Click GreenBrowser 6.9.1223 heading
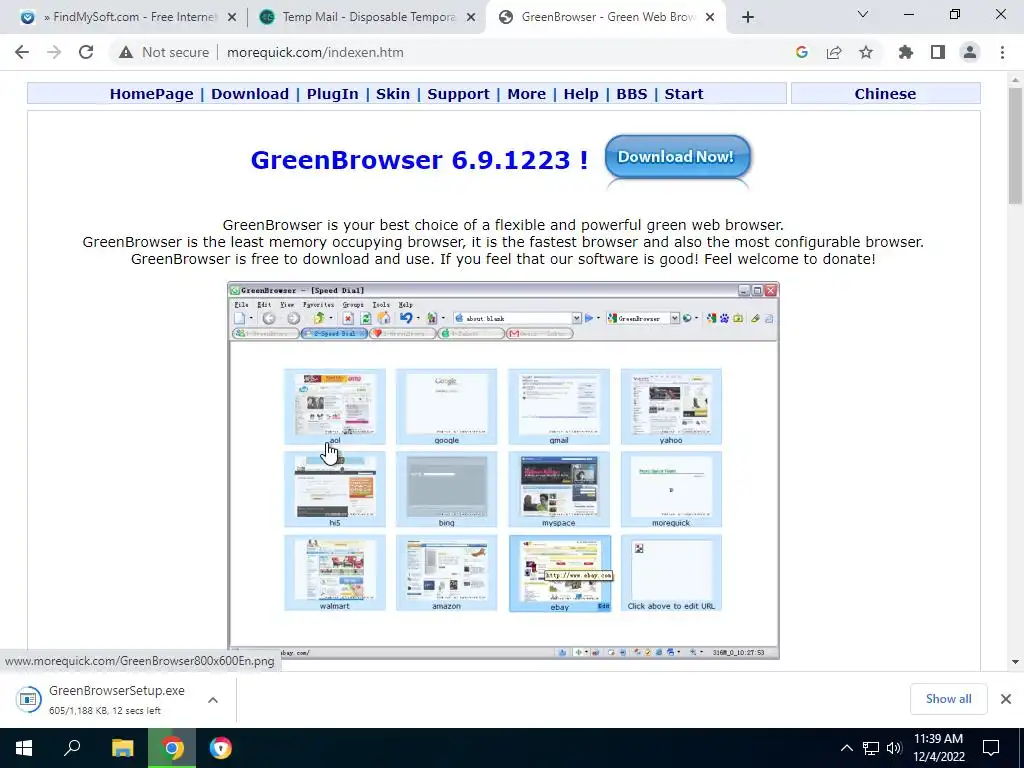The image size is (1024, 768). pos(419,160)
